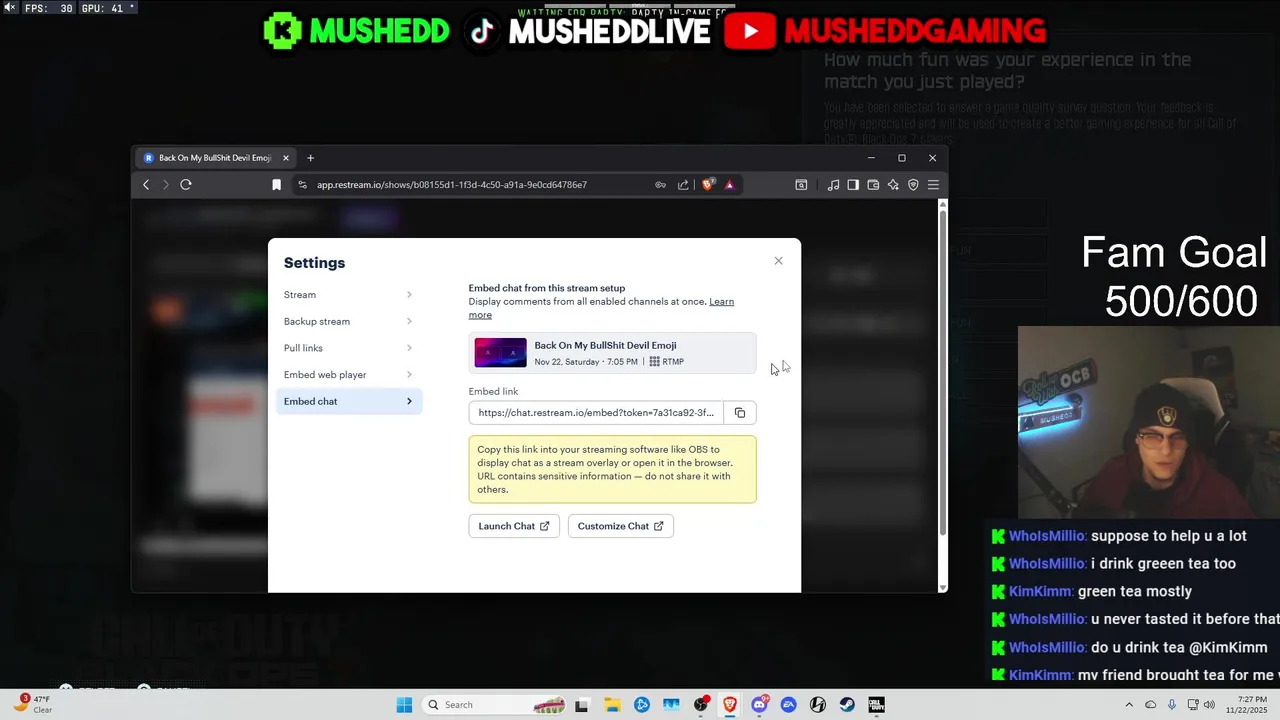Viewport: 1280px width, 720px height.
Task: Open Steam from the taskbar
Action: pyautogui.click(x=847, y=705)
